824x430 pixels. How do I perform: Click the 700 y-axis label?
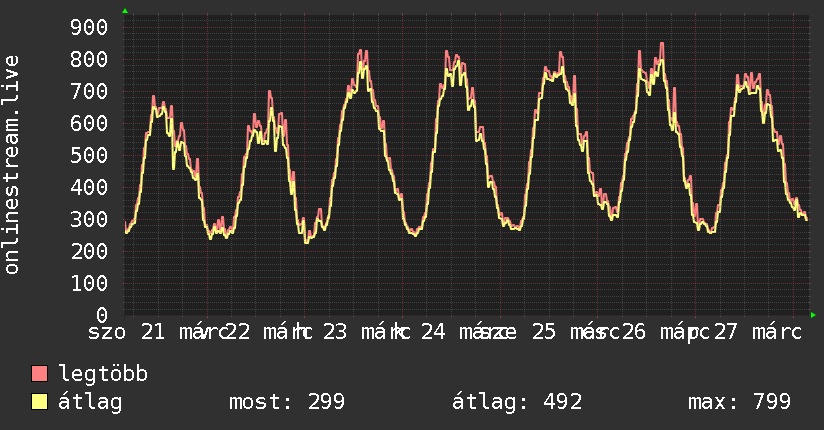(x=89, y=91)
